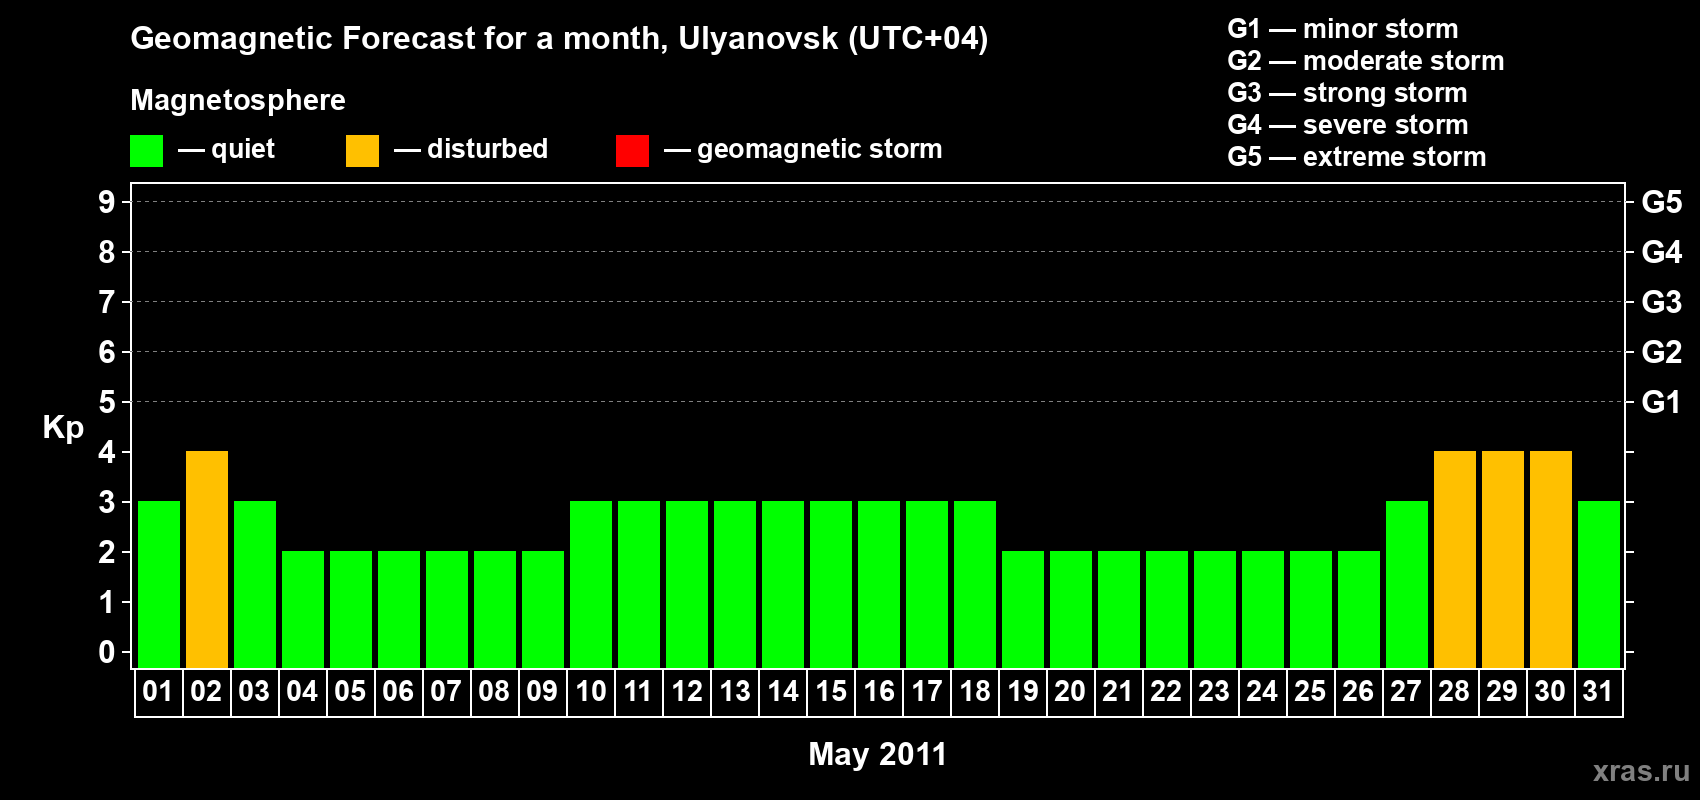Click date label 05 on the axis
Image resolution: width=1700 pixels, height=800 pixels.
click(350, 691)
